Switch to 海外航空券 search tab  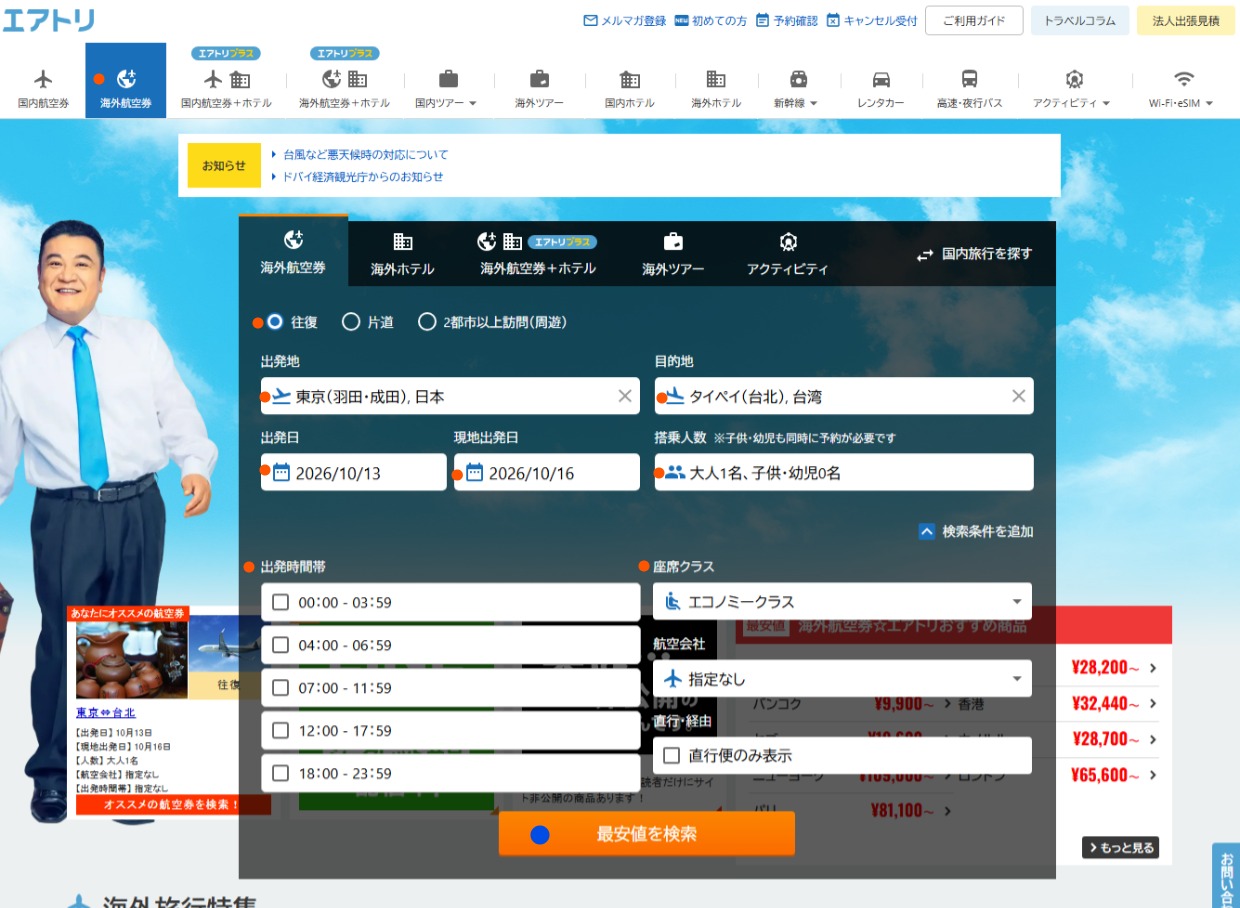pyautogui.click(x=293, y=252)
